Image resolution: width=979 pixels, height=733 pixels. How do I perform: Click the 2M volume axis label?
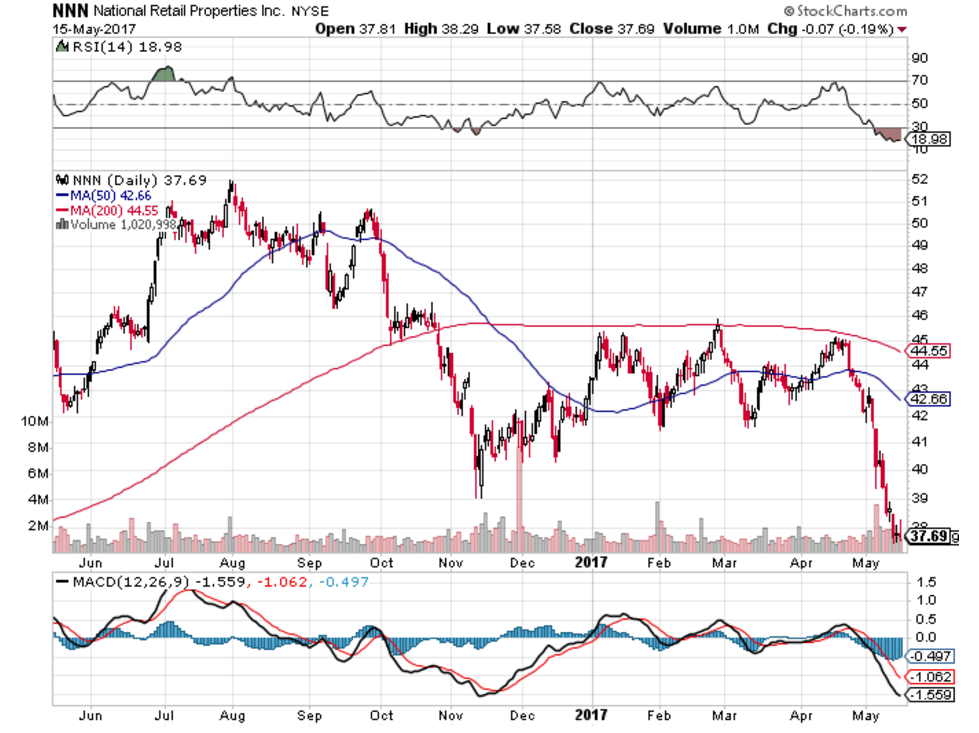coord(38,526)
